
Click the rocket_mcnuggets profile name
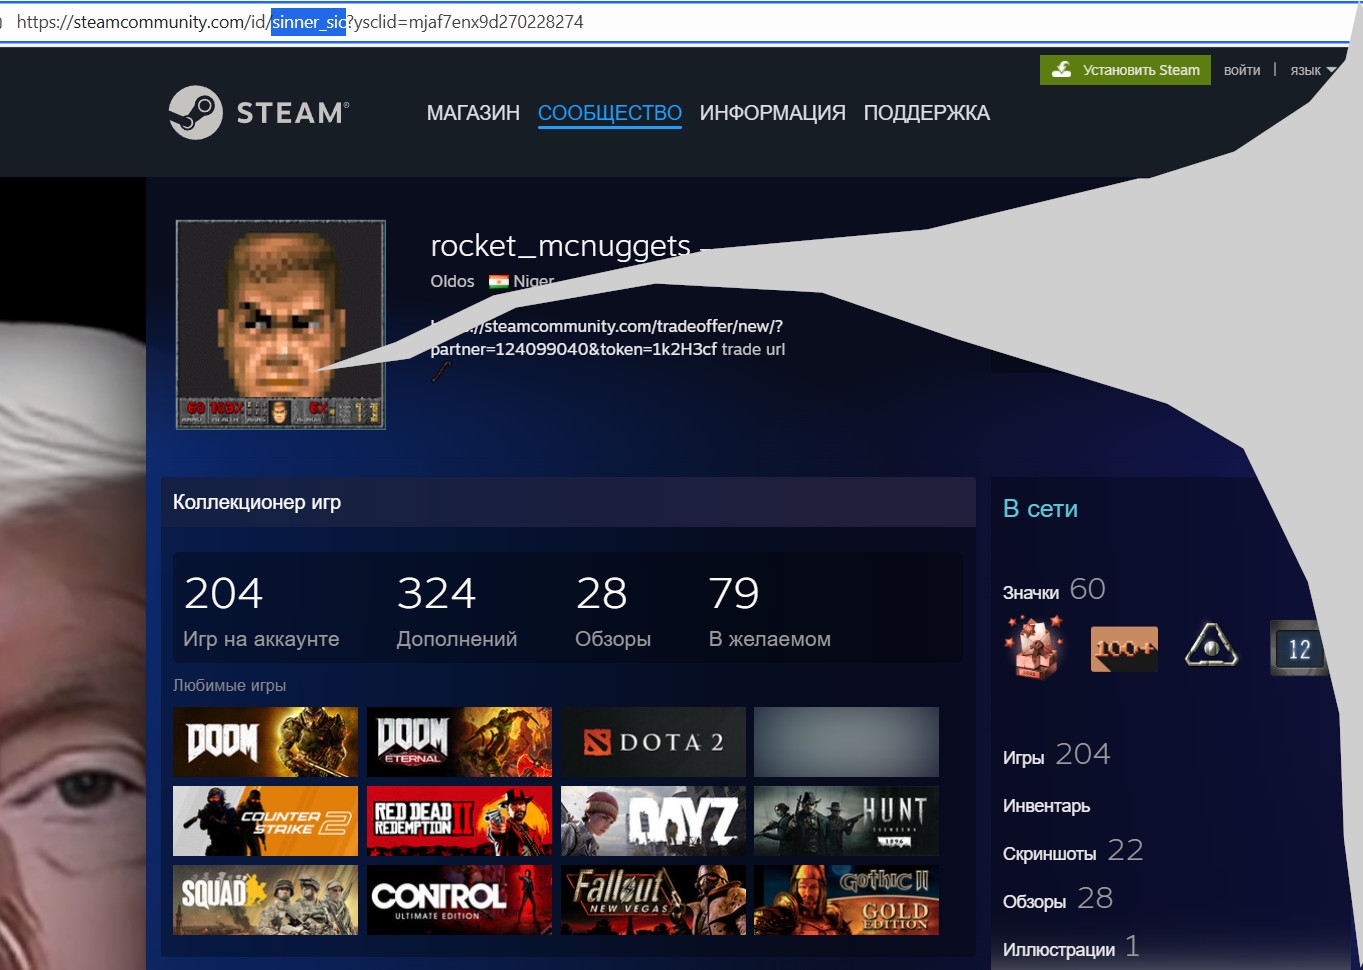[x=561, y=246]
